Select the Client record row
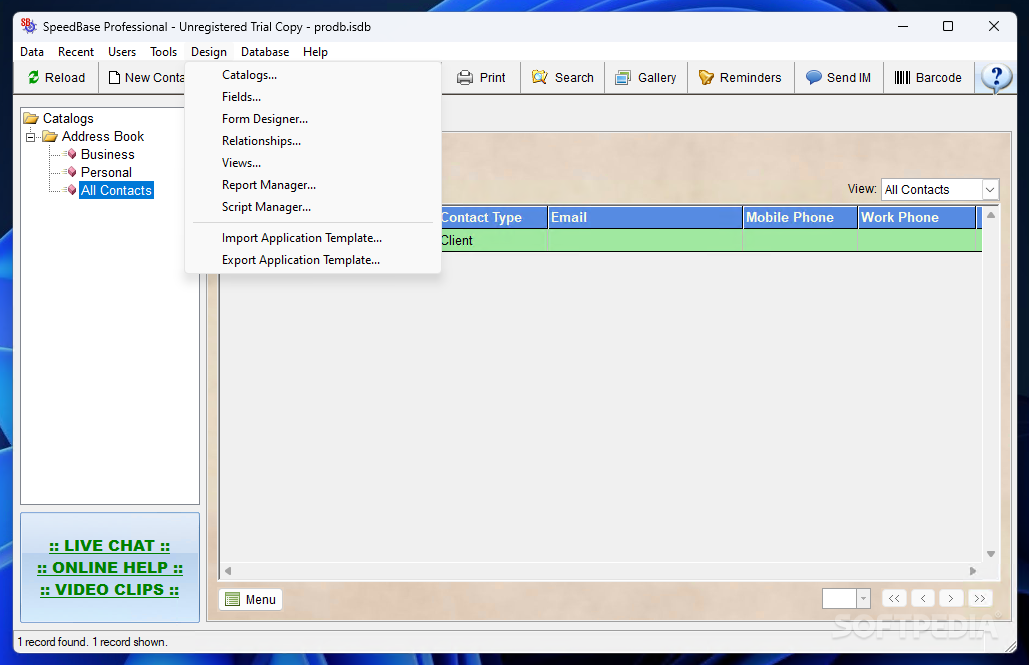 [x=711, y=240]
